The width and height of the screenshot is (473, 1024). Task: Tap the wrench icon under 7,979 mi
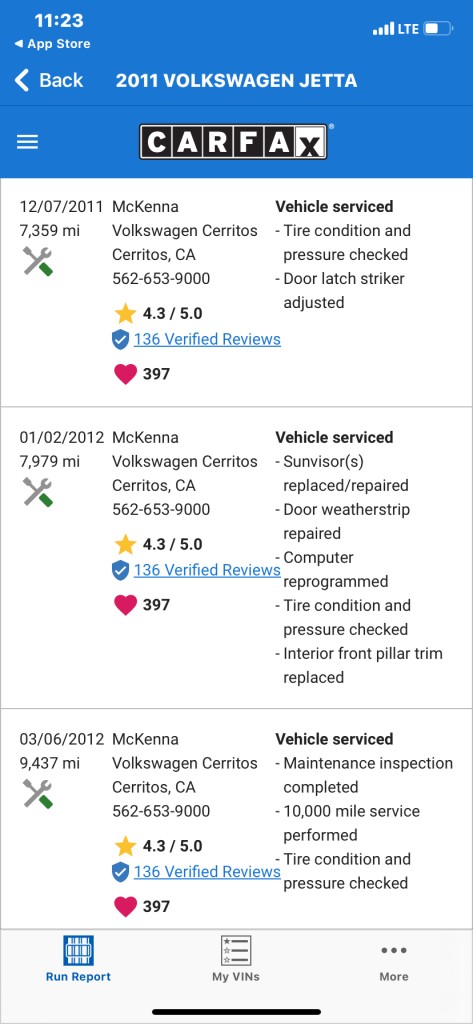click(x=38, y=492)
